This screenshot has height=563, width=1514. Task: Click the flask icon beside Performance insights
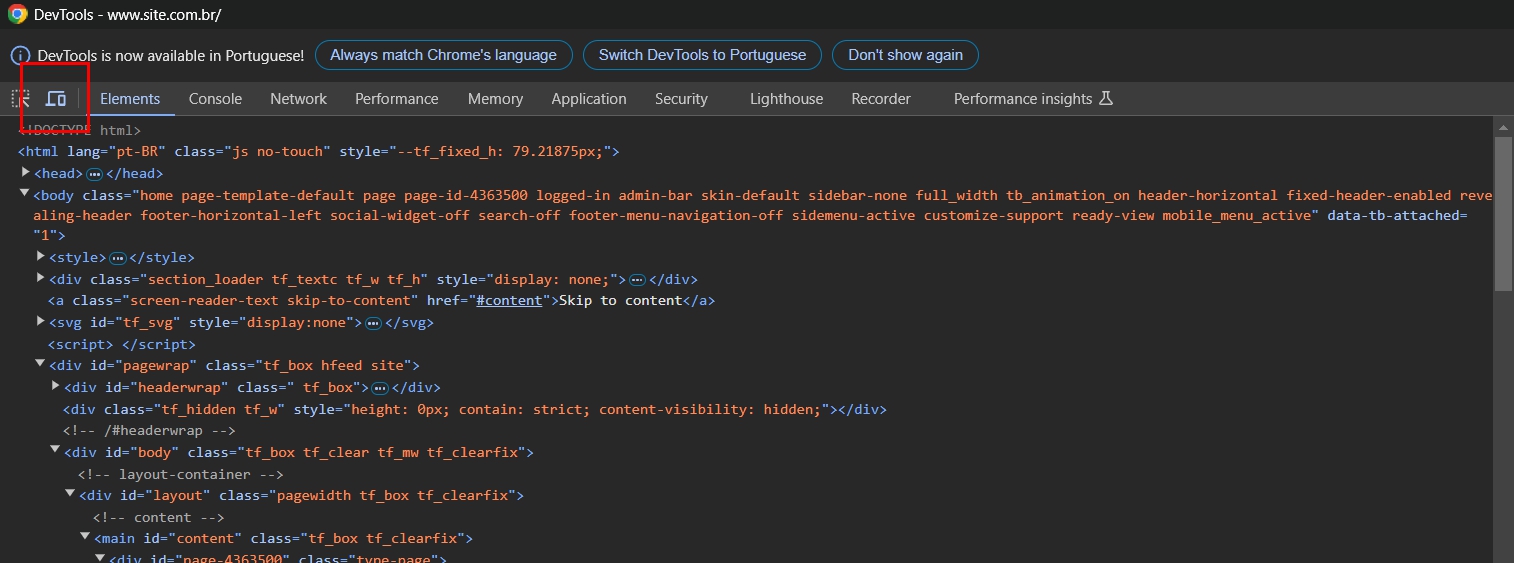tap(1105, 98)
